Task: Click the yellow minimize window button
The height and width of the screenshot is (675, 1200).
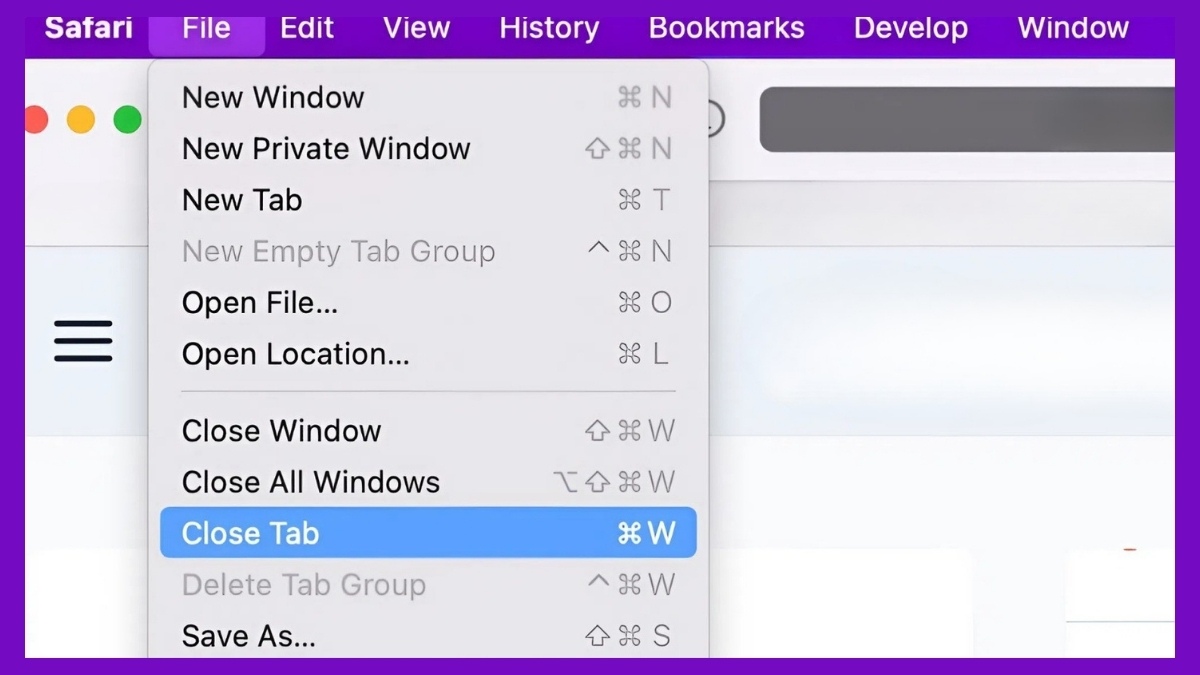Action: coord(80,120)
